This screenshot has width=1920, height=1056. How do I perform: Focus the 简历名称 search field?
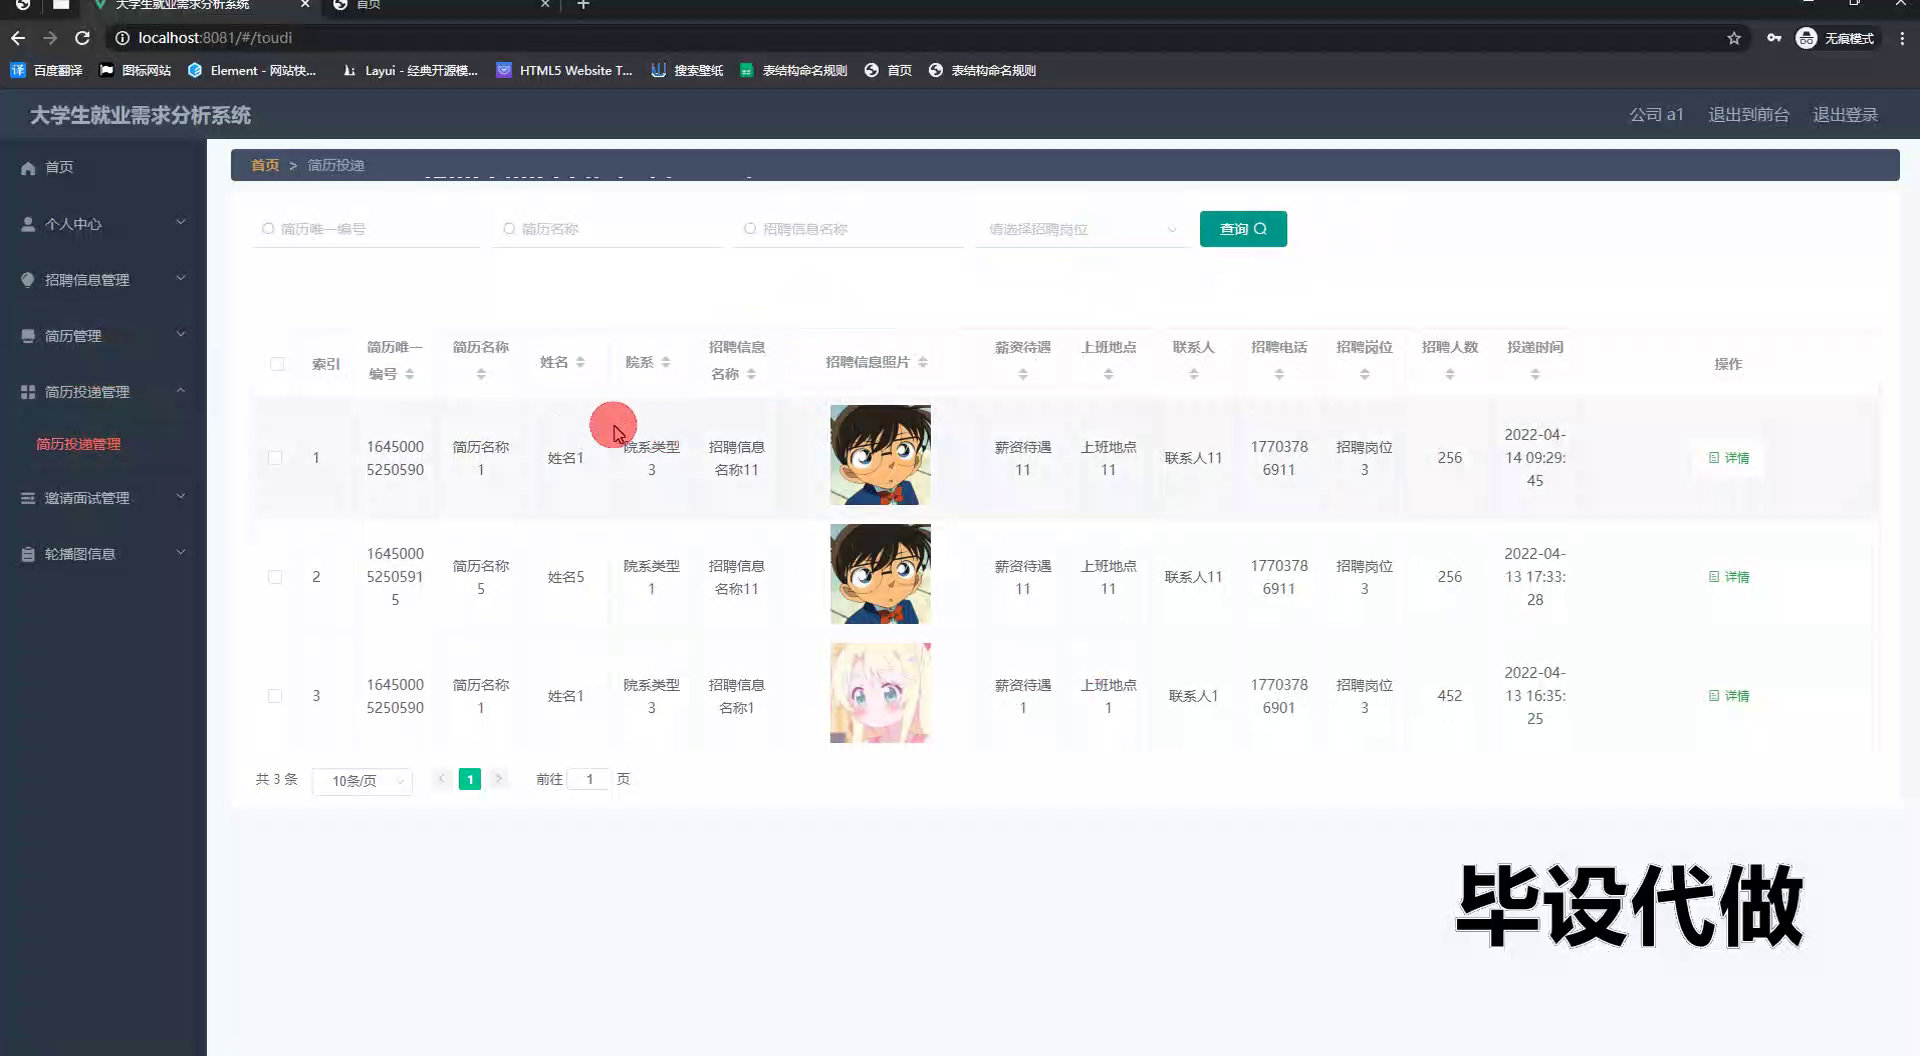click(x=607, y=229)
